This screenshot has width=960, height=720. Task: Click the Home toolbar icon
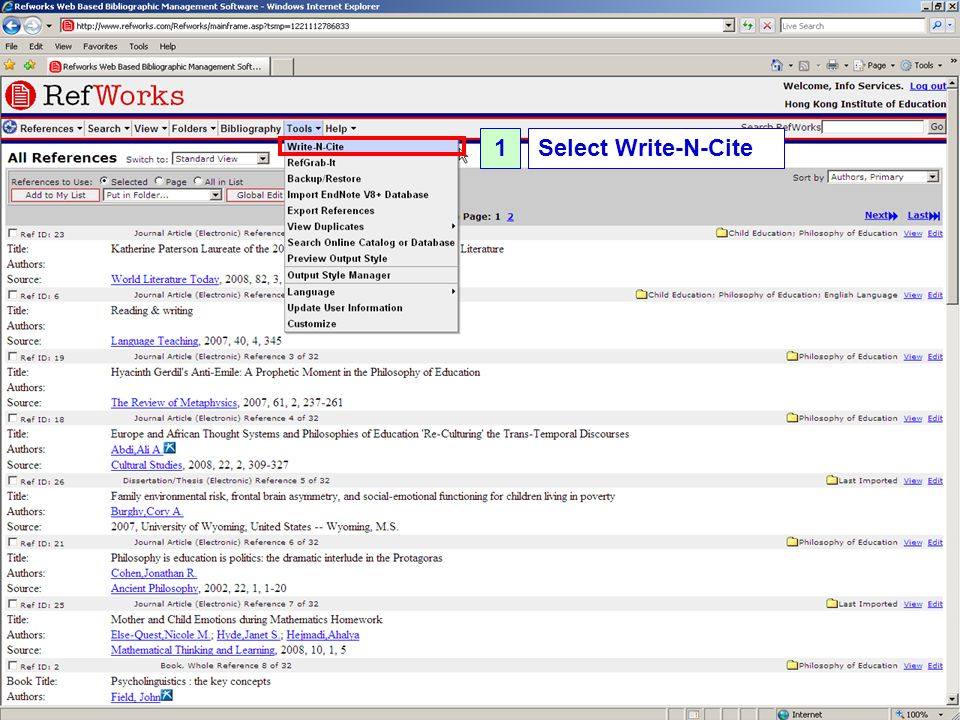point(777,65)
